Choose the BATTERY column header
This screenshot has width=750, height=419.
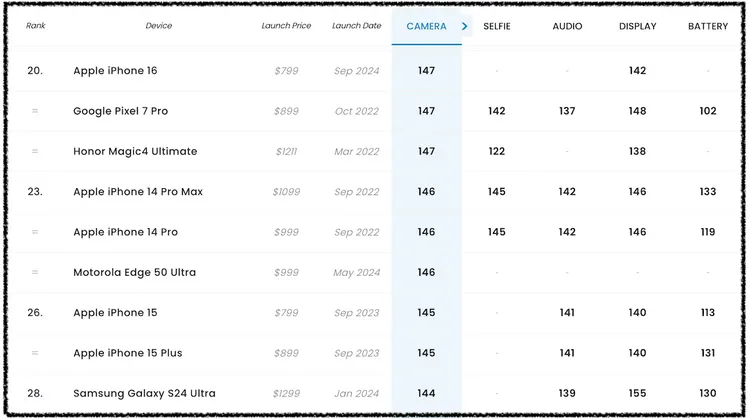pyautogui.click(x=708, y=27)
